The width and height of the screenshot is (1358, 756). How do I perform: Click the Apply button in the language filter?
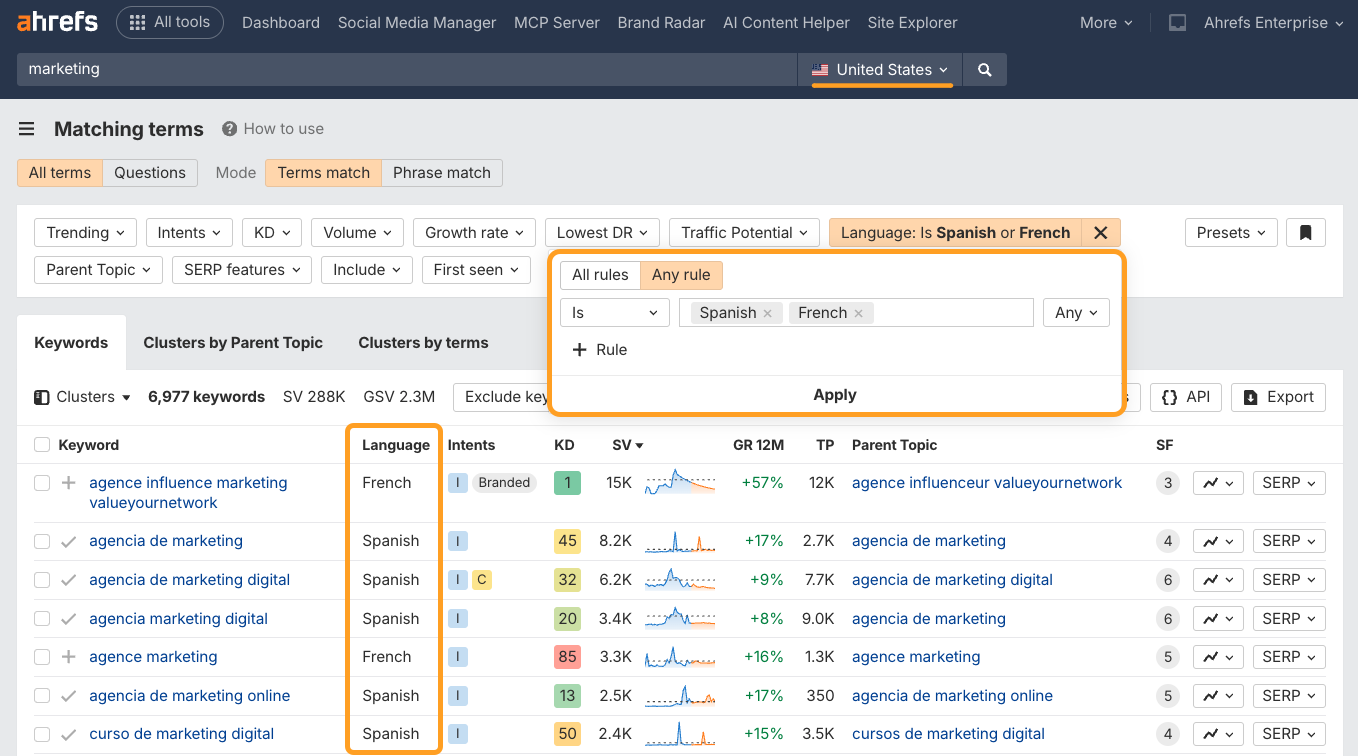coord(834,394)
